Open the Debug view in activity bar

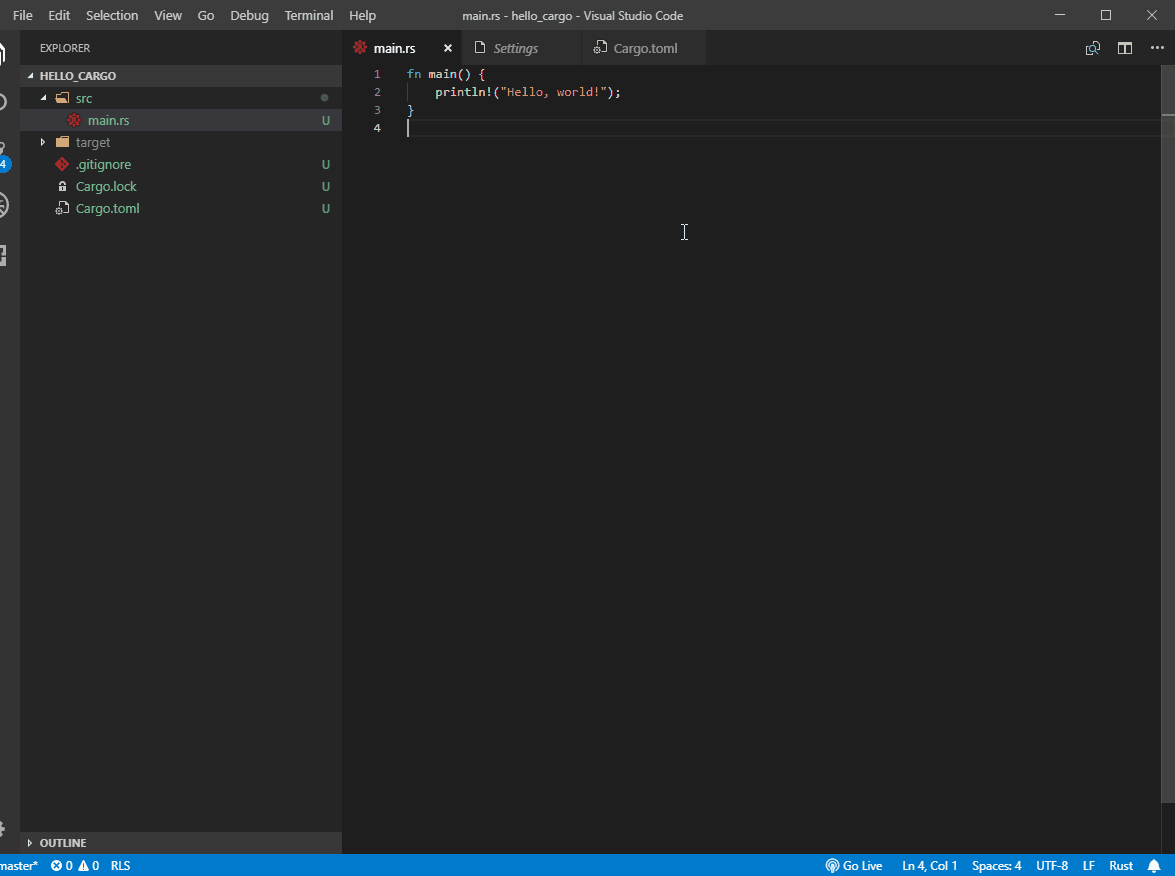[x=4, y=205]
